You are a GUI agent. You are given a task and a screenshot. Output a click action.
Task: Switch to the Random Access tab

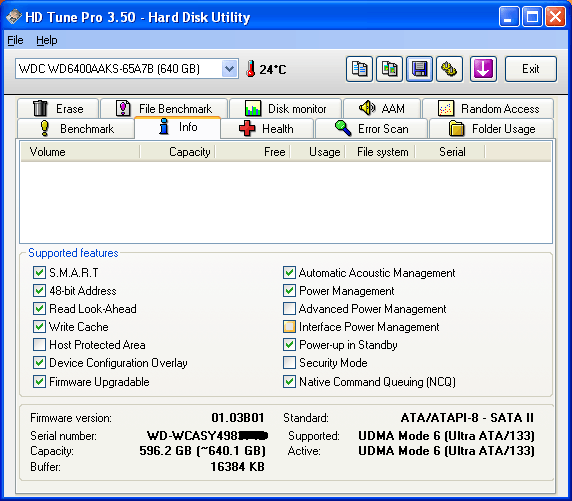[x=488, y=108]
